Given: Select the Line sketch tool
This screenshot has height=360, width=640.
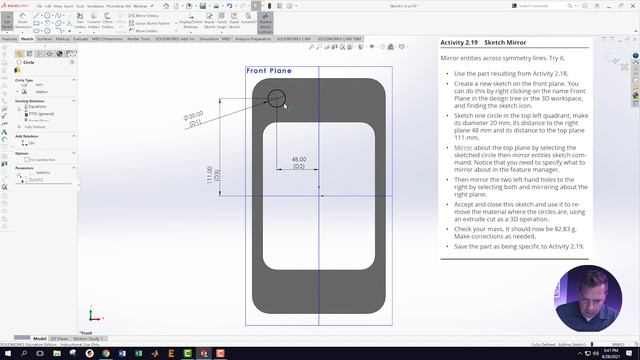Looking at the screenshot, I should (x=36, y=15).
